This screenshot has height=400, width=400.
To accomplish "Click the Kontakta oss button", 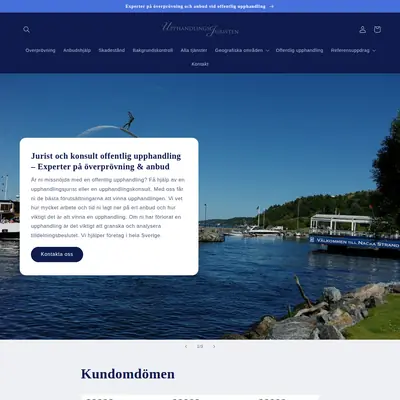I will [x=57, y=254].
